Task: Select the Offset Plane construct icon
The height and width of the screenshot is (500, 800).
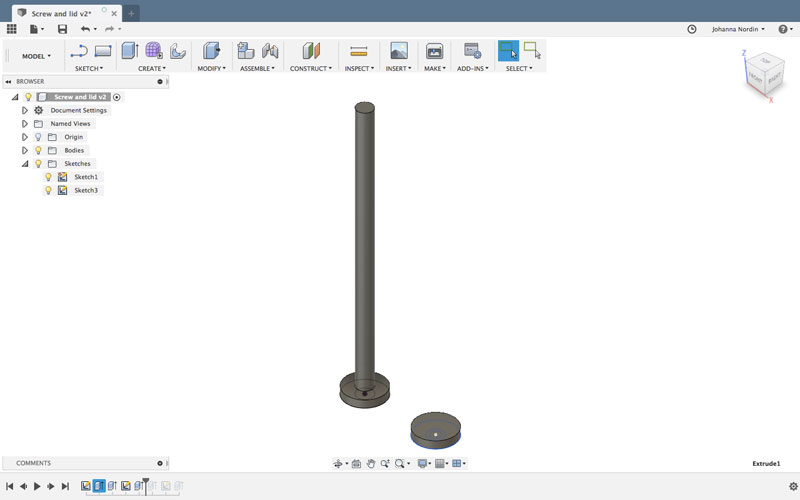Action: point(311,51)
